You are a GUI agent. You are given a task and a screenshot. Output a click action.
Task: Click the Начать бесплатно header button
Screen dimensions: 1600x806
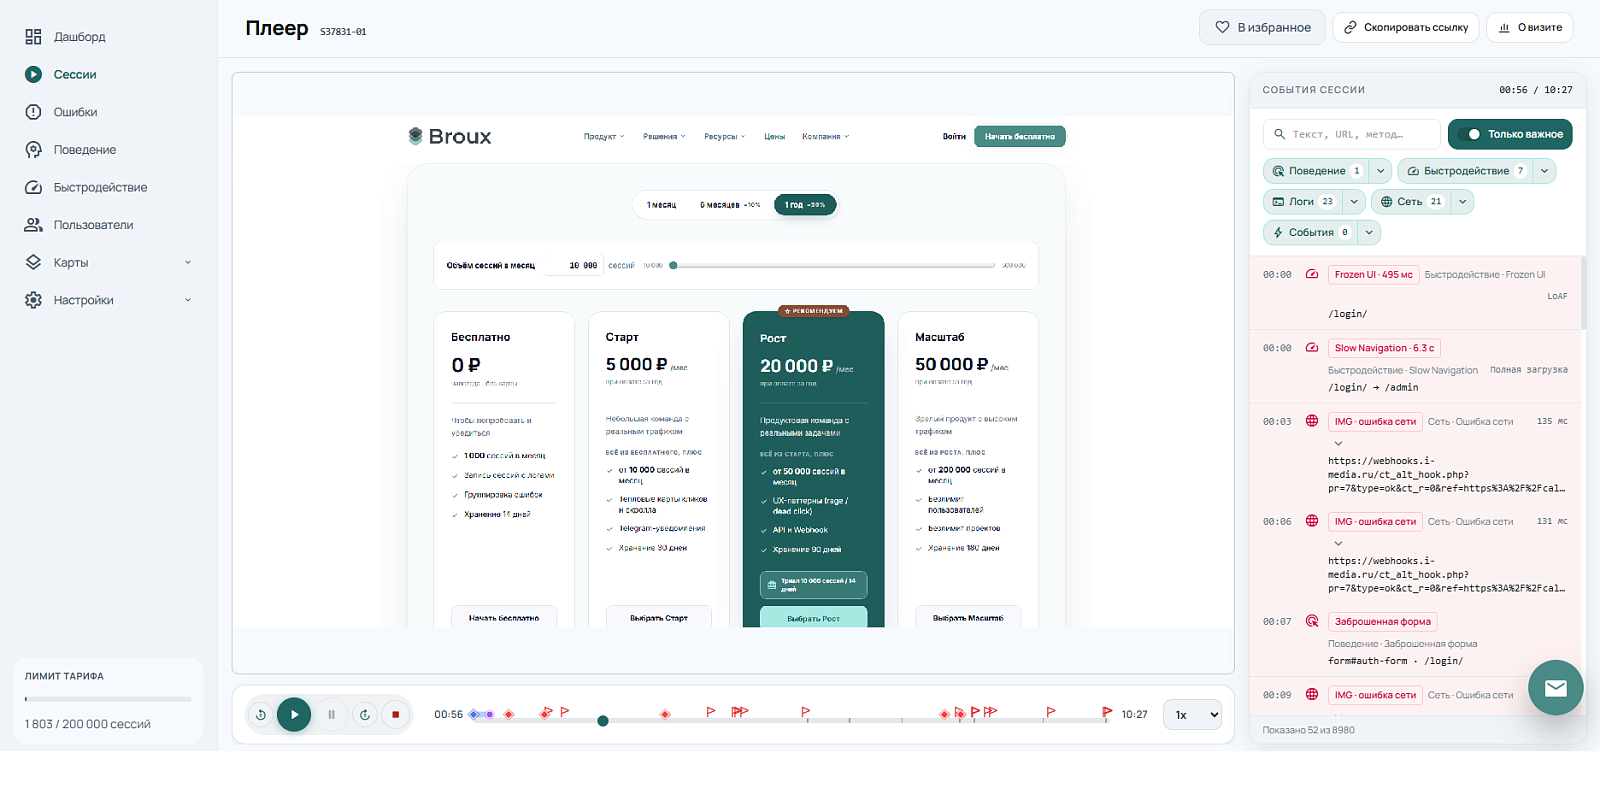1020,137
